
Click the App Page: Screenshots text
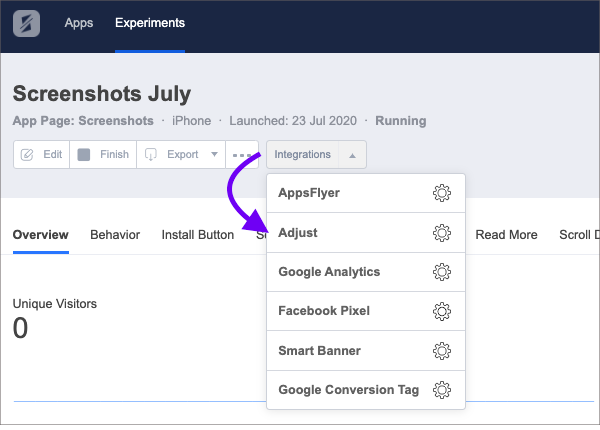click(83, 121)
